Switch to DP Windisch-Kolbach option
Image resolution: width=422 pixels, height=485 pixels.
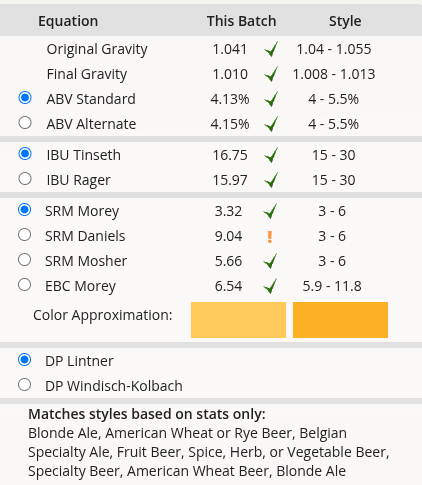tap(25, 385)
